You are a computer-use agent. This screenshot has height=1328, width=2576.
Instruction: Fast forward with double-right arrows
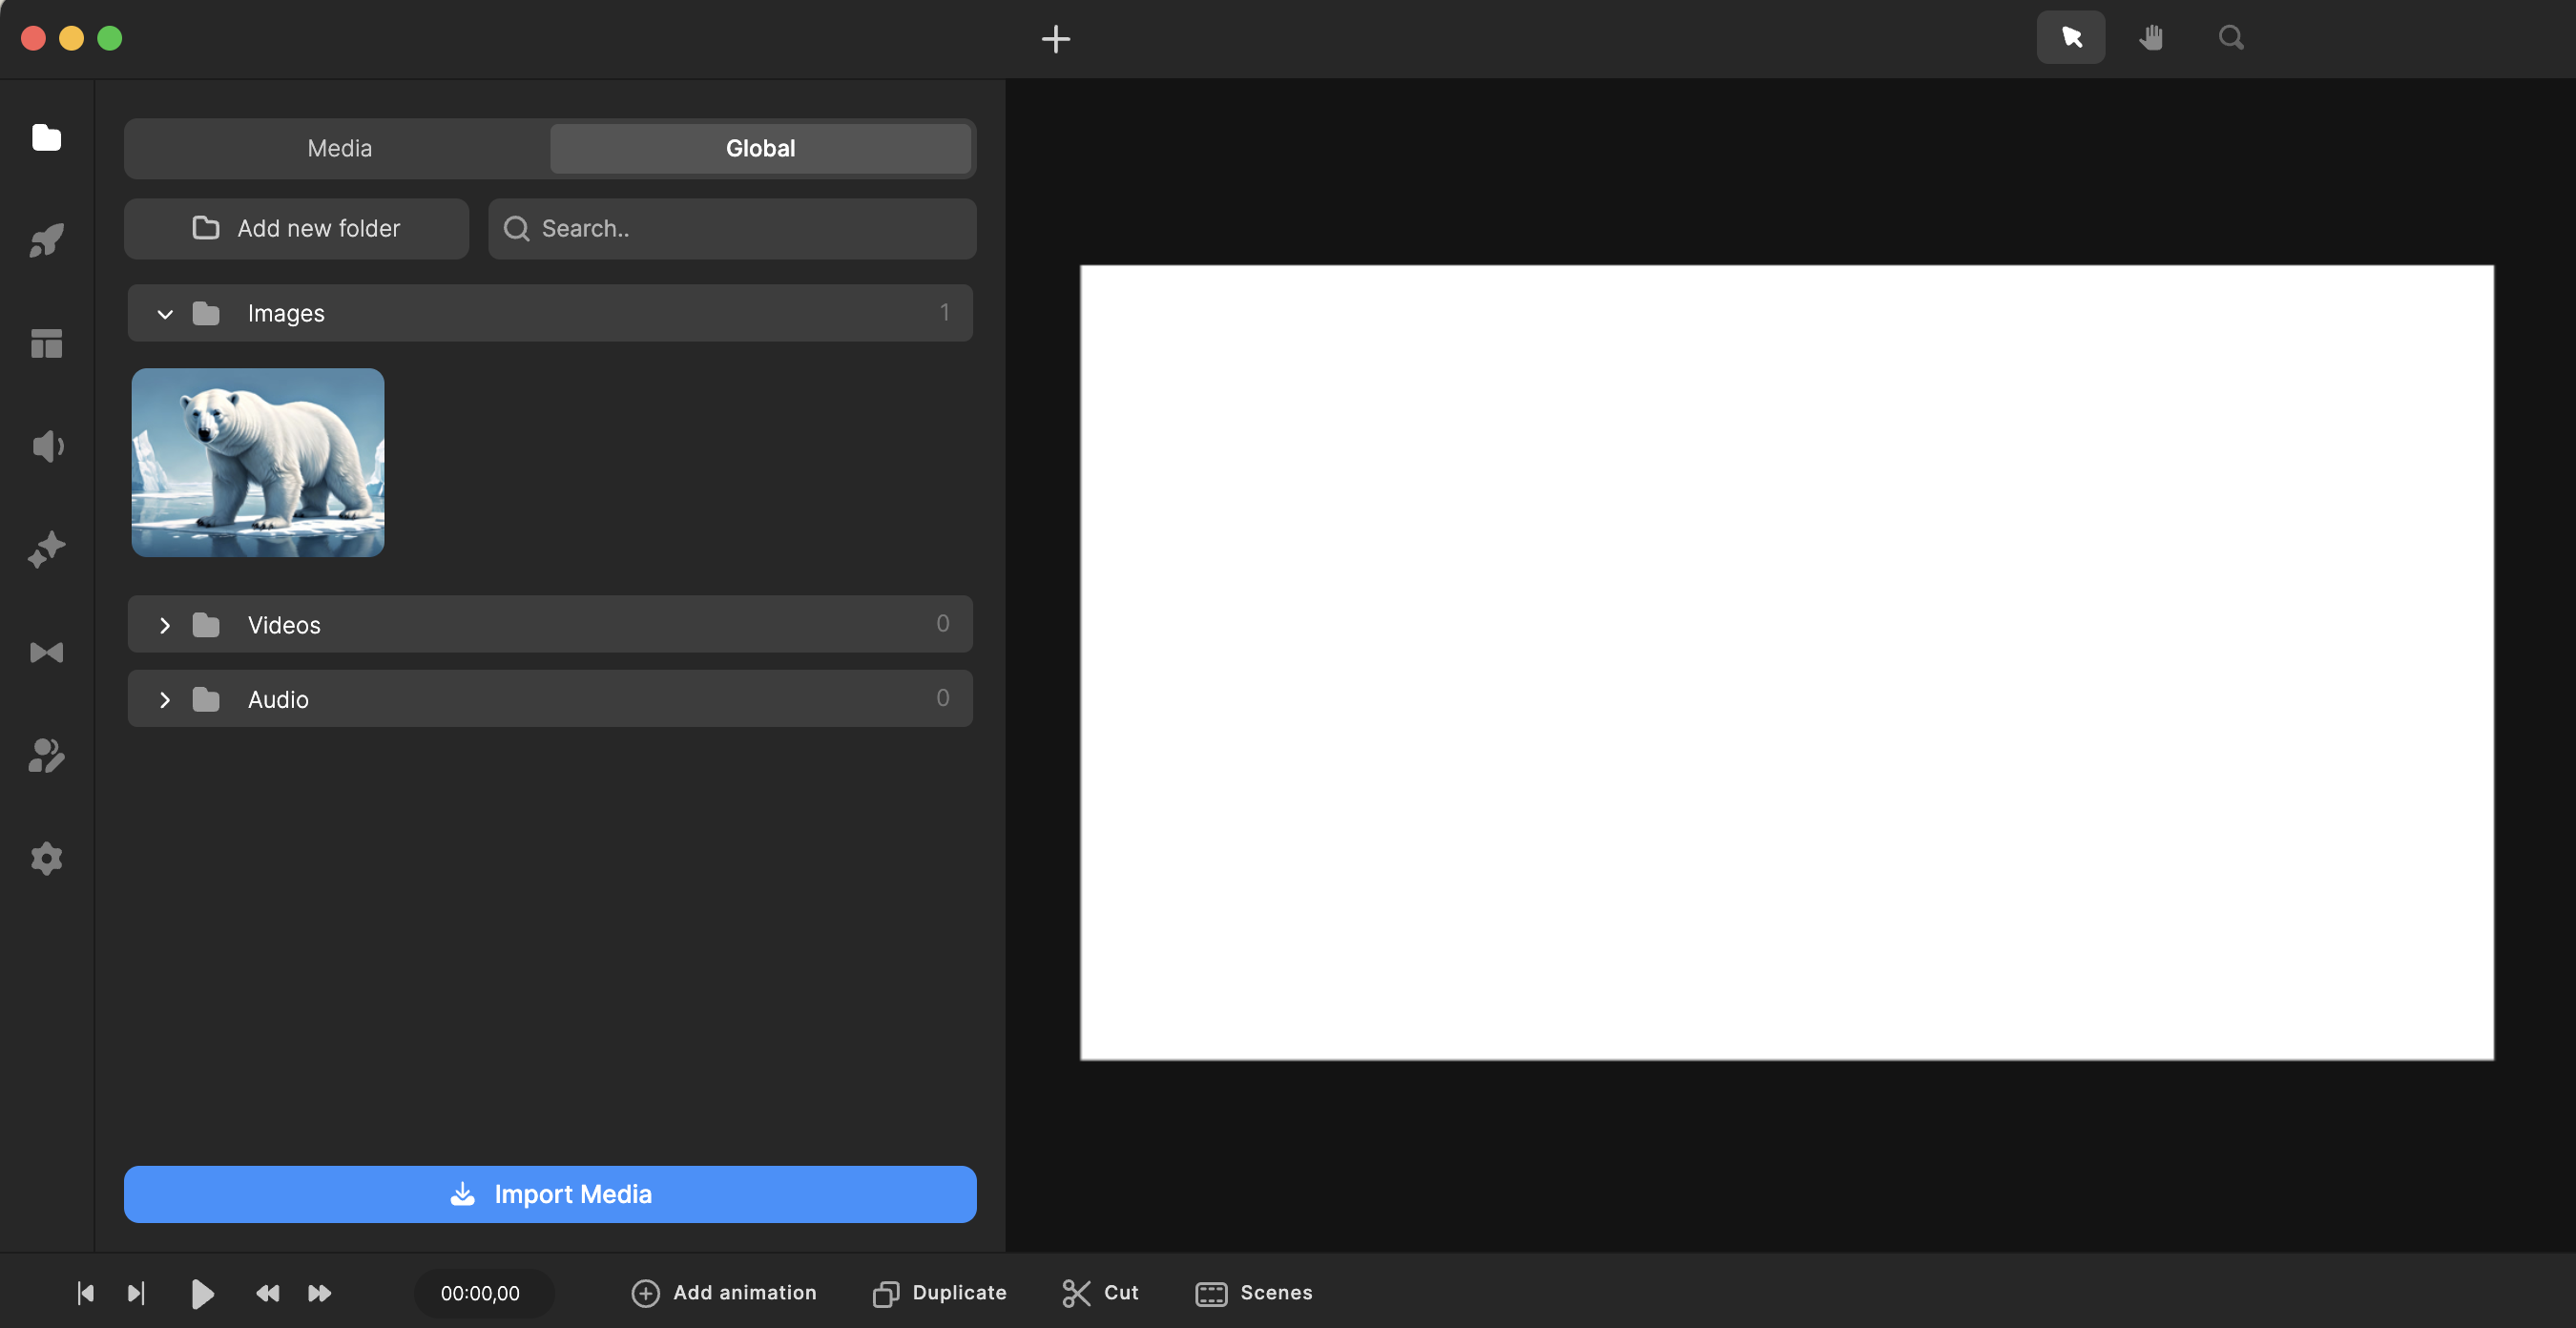[319, 1293]
